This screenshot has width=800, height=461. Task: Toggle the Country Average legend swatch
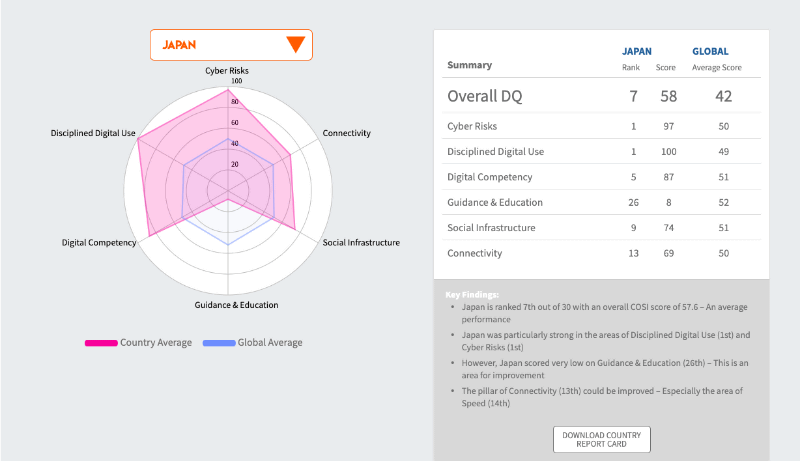pos(101,343)
